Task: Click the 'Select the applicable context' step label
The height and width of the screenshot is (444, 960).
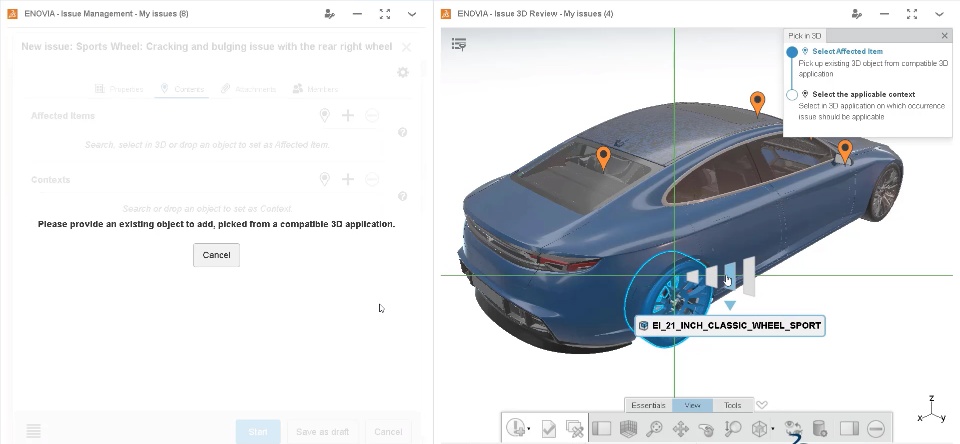Action: point(863,94)
